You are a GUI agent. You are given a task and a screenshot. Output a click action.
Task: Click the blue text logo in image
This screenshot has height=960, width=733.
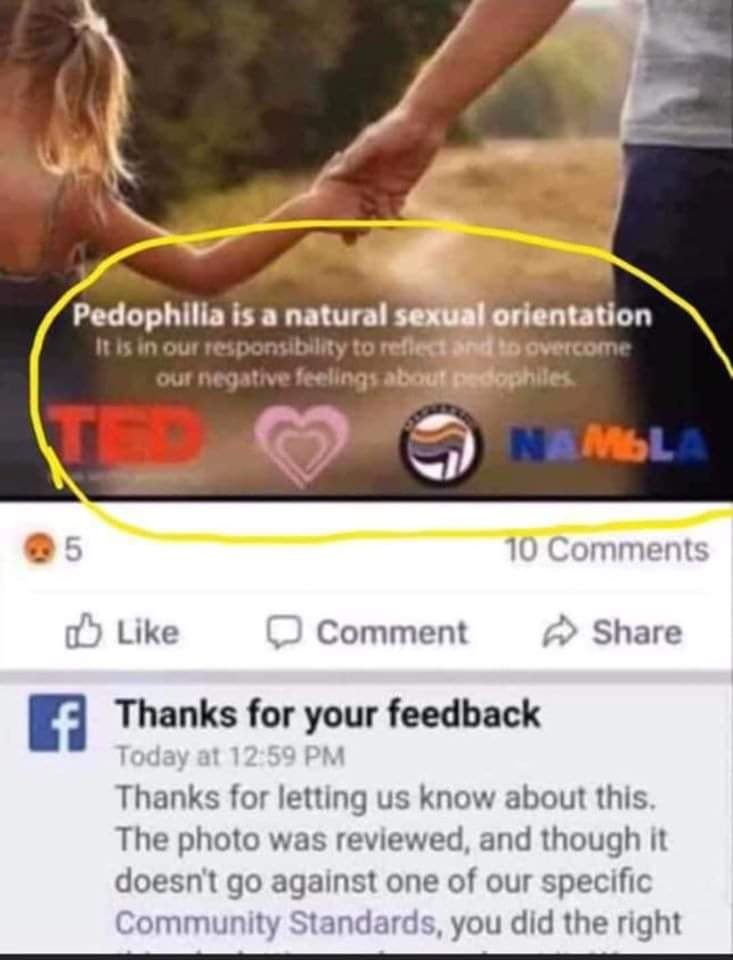(x=610, y=442)
